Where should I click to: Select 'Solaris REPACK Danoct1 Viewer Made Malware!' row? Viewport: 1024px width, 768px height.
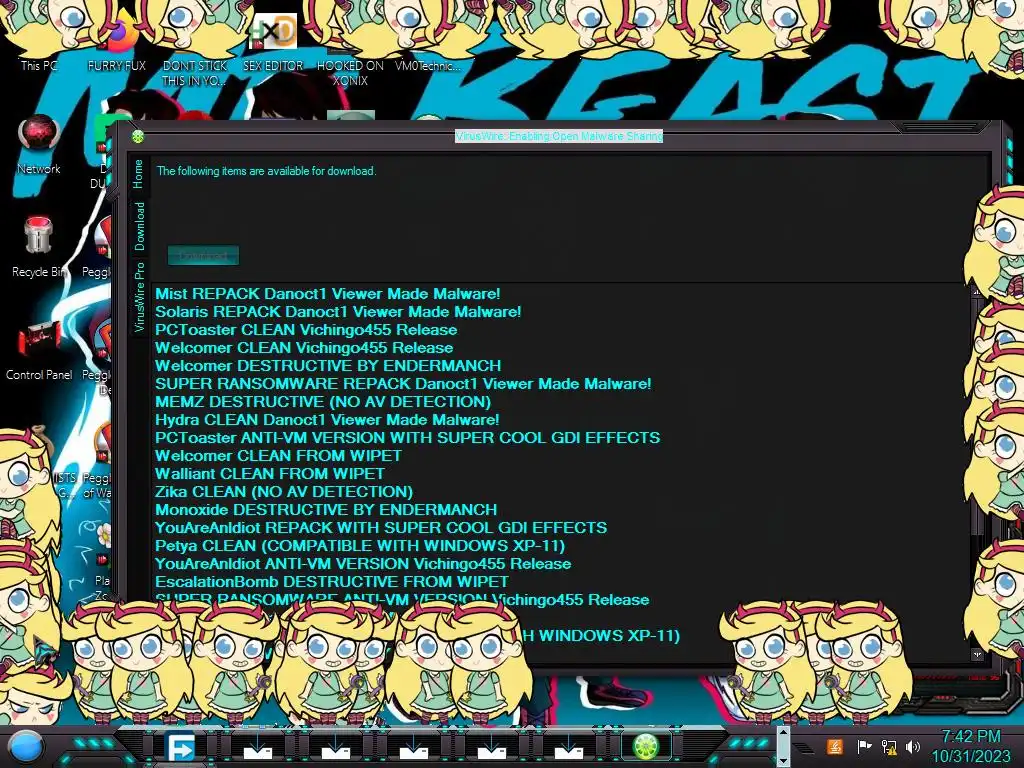point(338,312)
